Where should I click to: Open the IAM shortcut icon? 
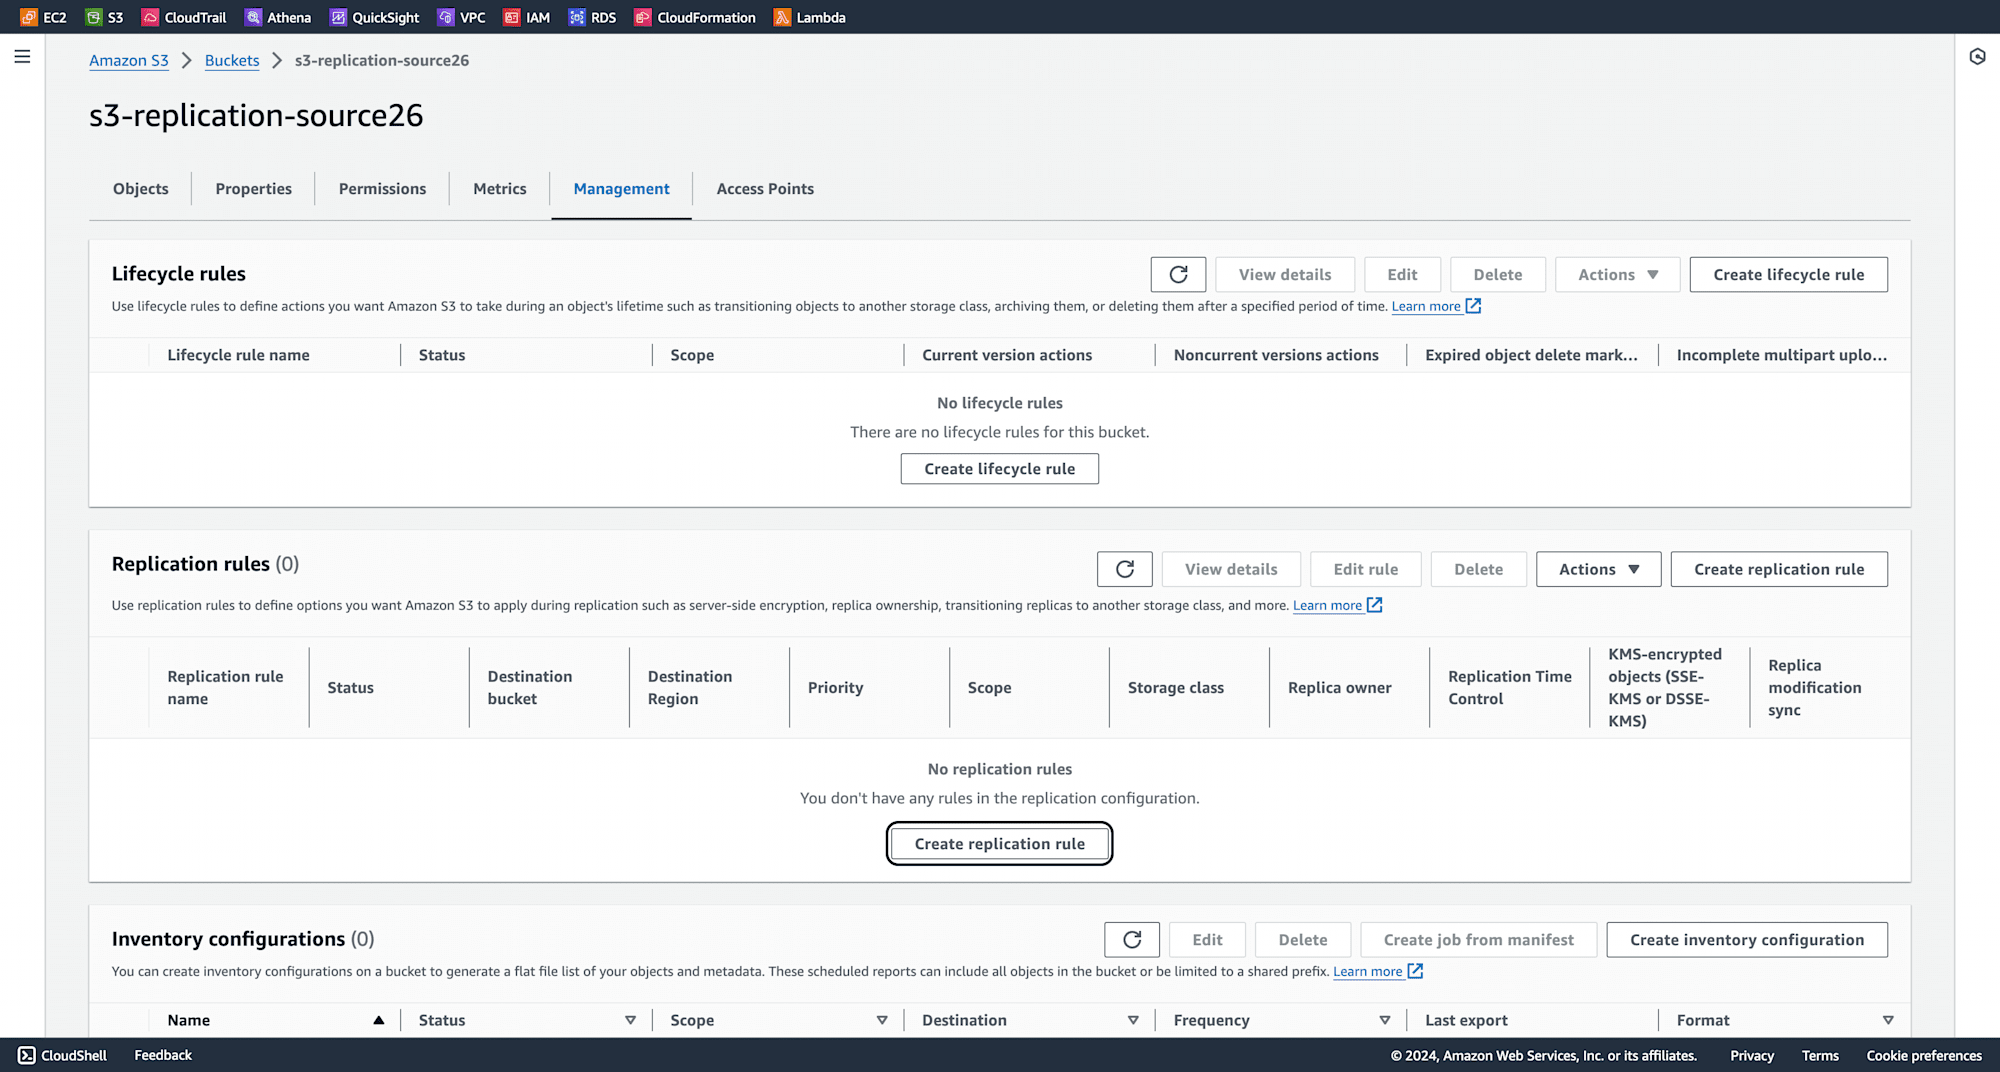coord(512,17)
